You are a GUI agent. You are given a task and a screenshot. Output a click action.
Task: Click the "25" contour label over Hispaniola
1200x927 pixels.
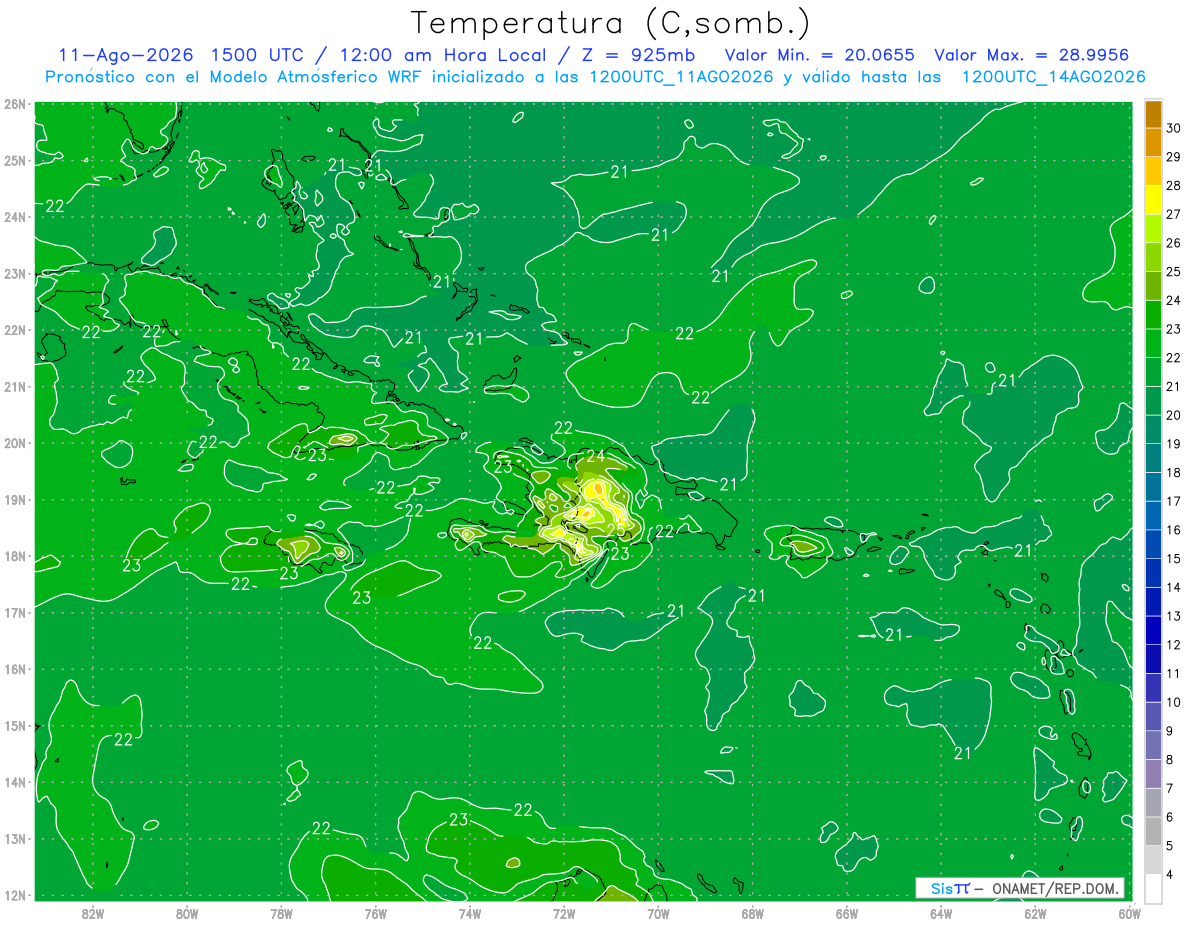click(x=617, y=530)
